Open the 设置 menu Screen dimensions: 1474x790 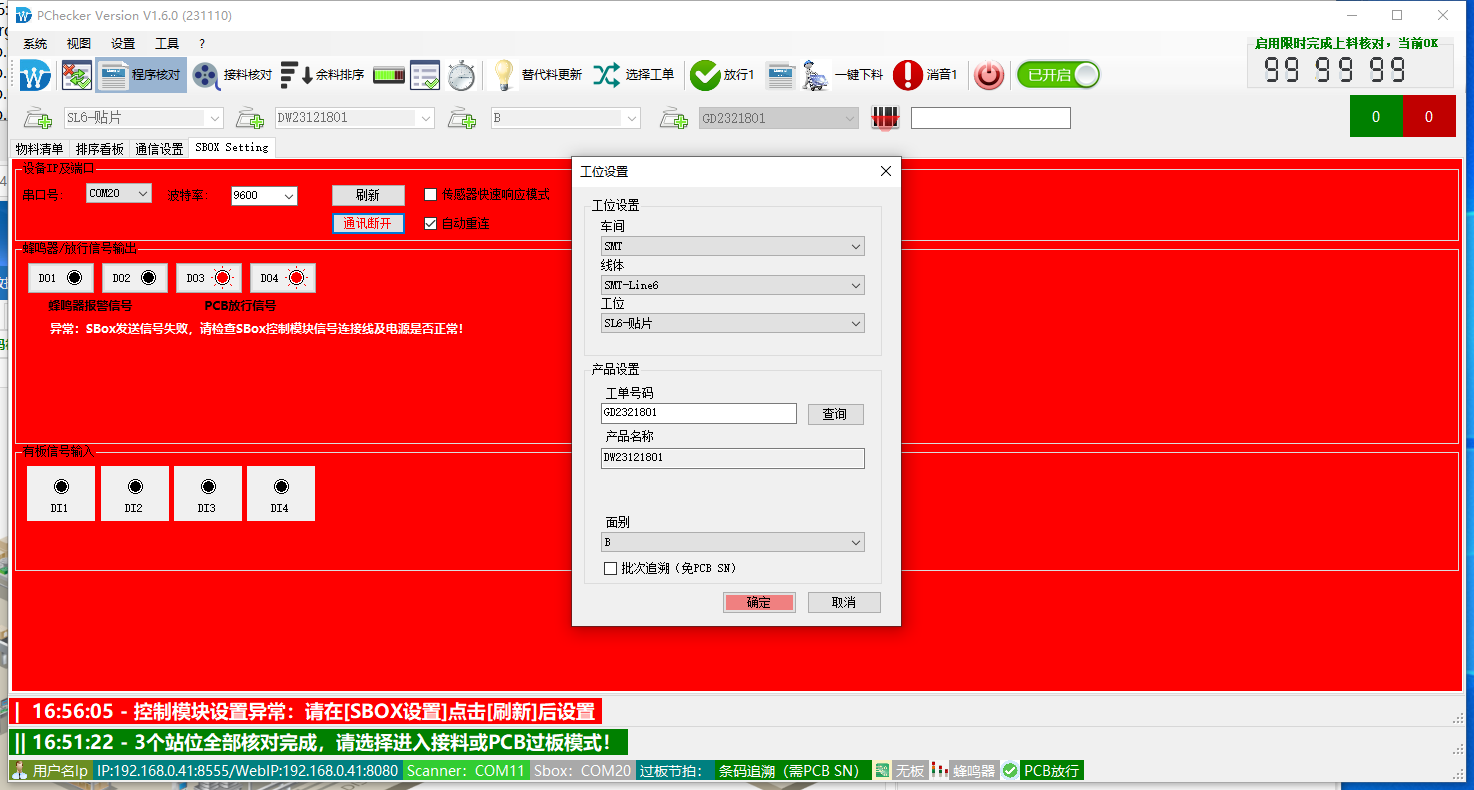(123, 44)
